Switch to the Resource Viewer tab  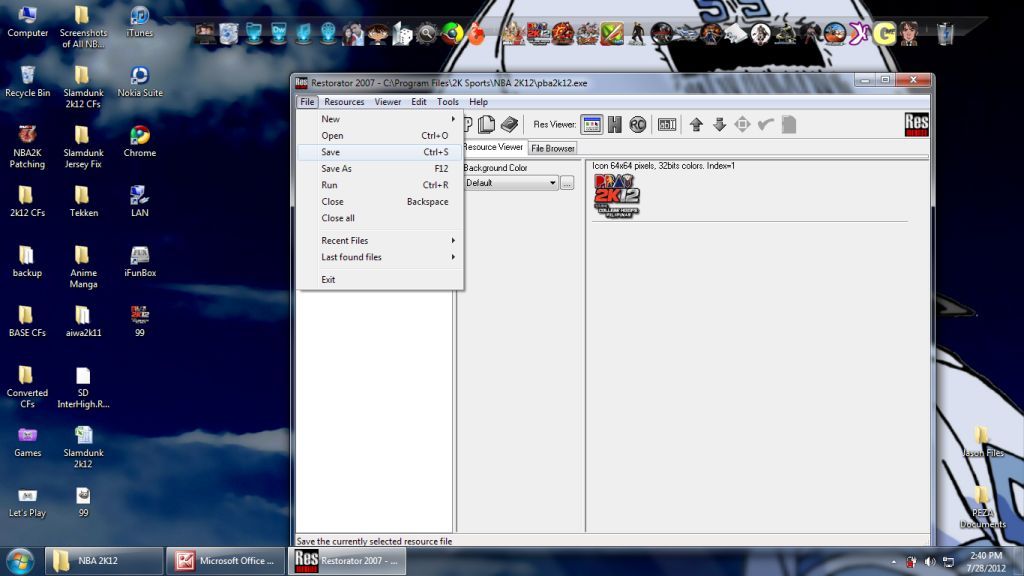pos(492,147)
